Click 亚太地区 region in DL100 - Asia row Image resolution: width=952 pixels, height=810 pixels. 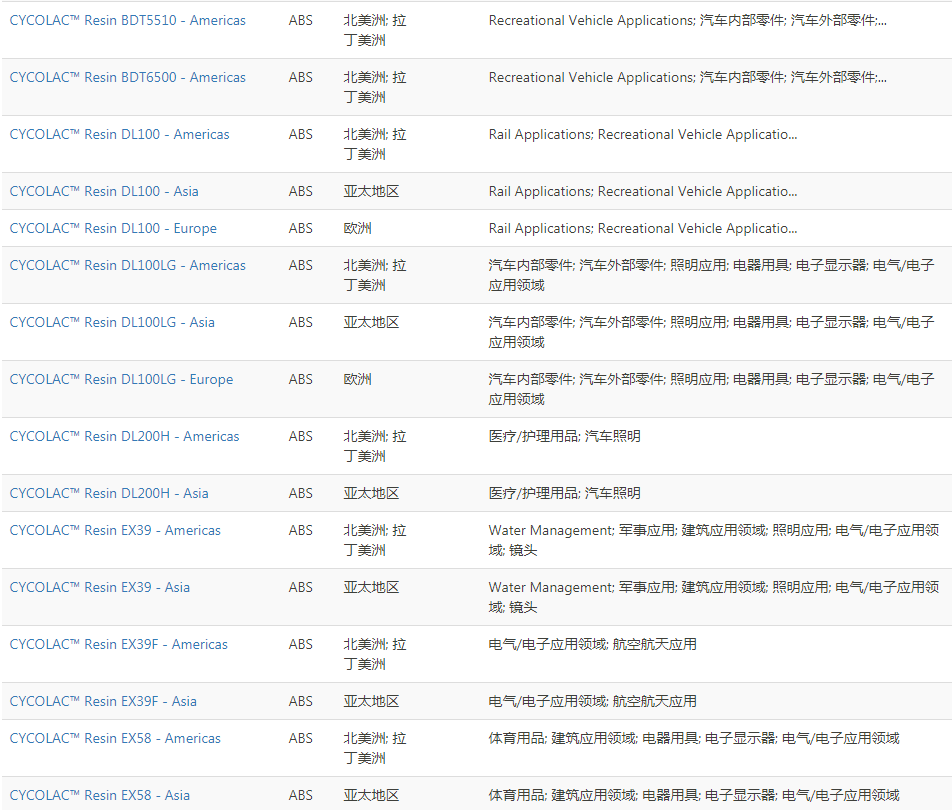coord(371,191)
